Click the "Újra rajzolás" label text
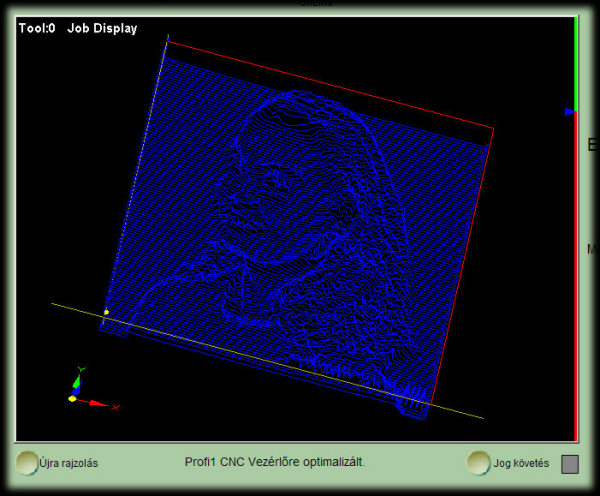 coord(68,463)
